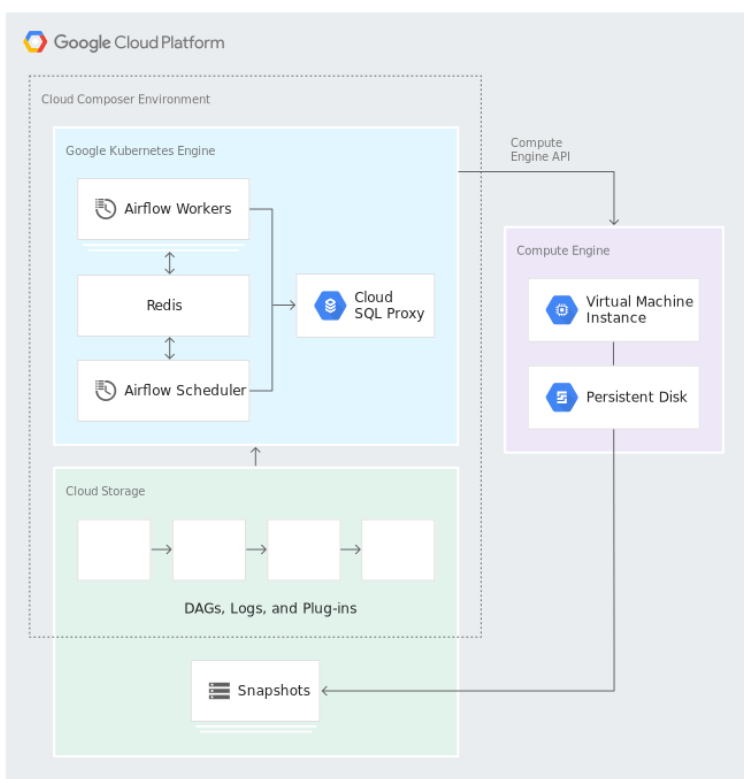Click the Virtual Machine Instance chip icon
Screen dimensions: 744x779
point(562,310)
